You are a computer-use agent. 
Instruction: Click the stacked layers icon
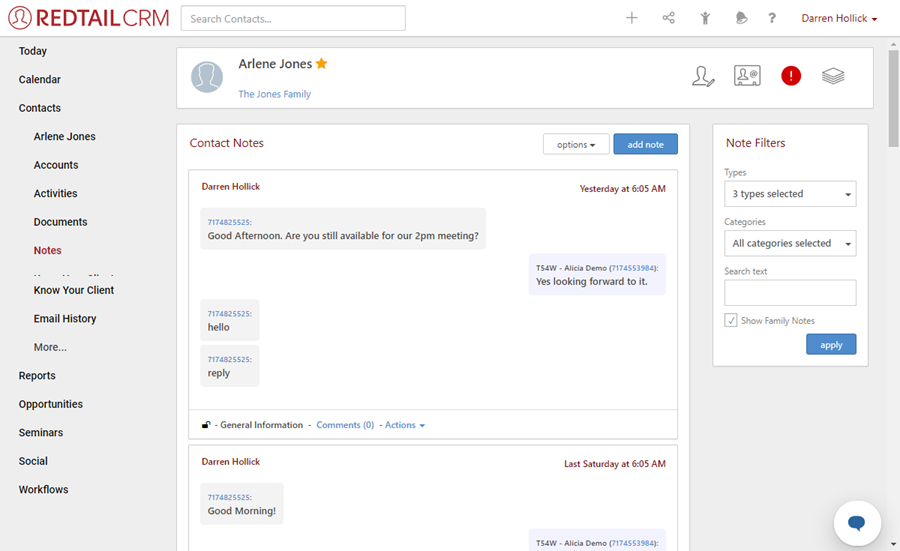click(x=833, y=76)
